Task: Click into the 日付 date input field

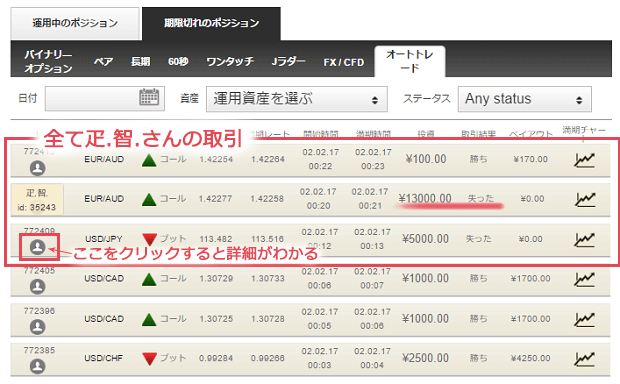Action: 105,99
